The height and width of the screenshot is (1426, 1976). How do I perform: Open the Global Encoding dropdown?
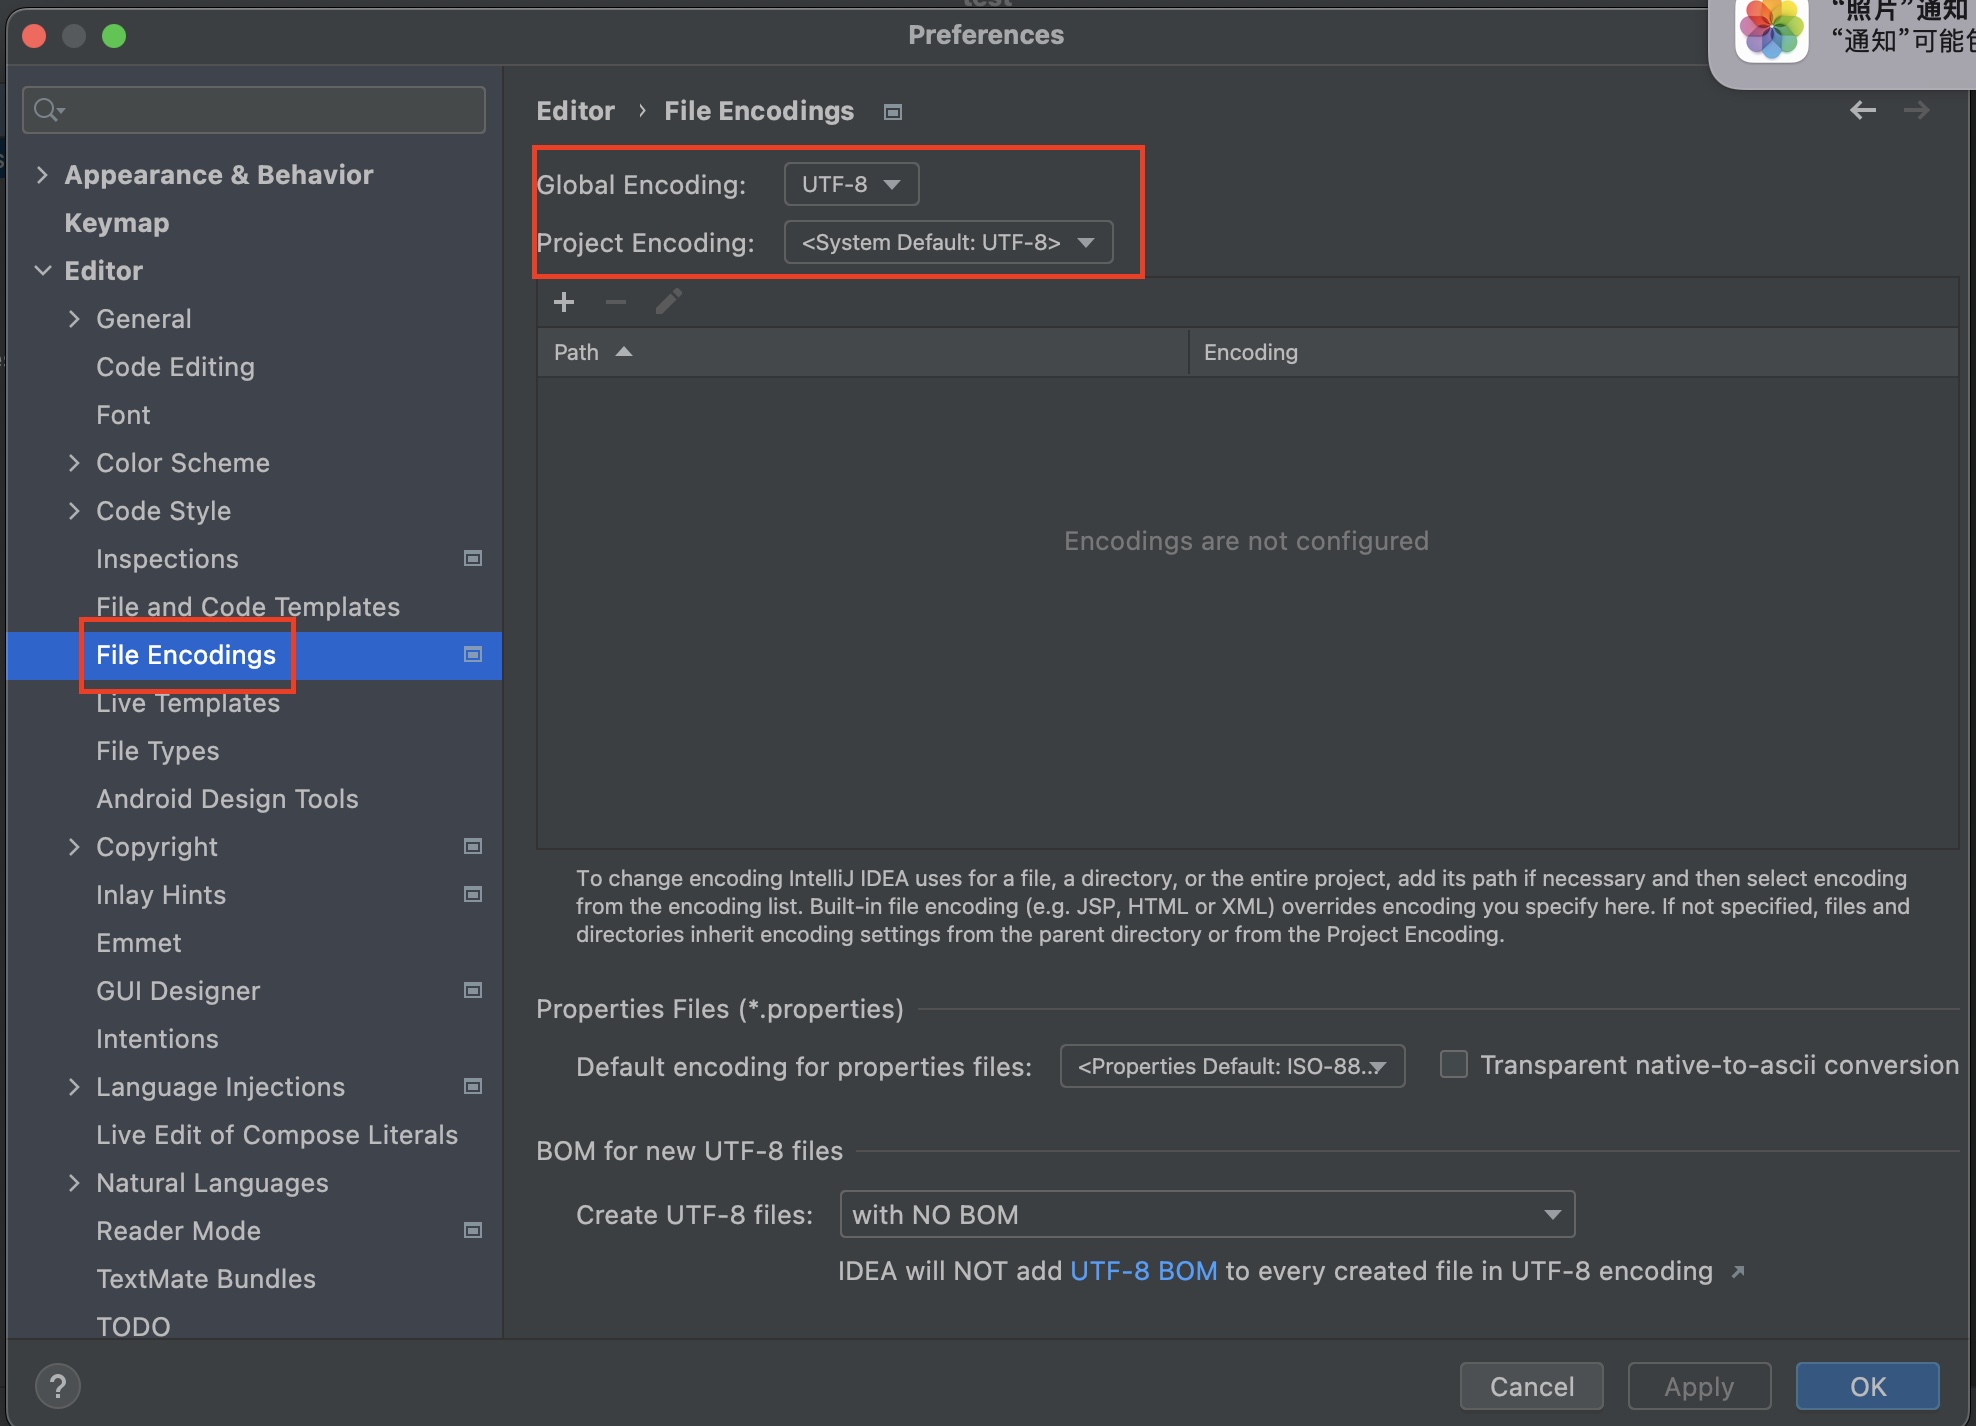click(851, 184)
